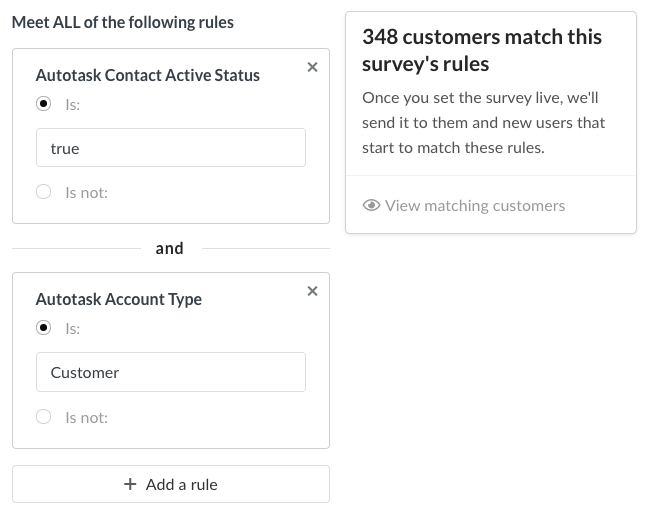Select "Is:" radio for Contact Active Status

point(43,104)
